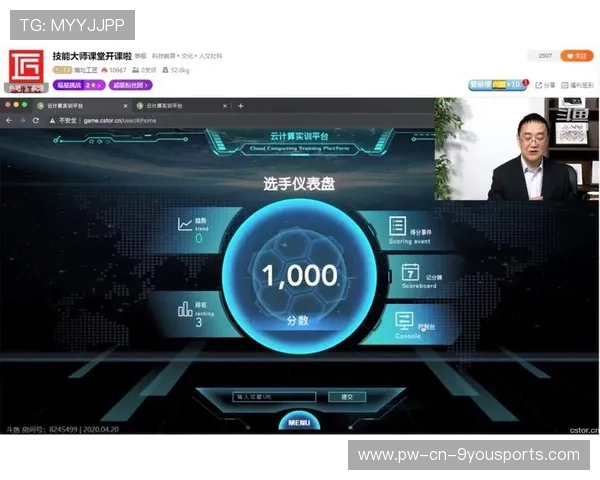Select the first 云计算实训平台 browser tab
This screenshot has height=480, width=600.
(x=83, y=106)
